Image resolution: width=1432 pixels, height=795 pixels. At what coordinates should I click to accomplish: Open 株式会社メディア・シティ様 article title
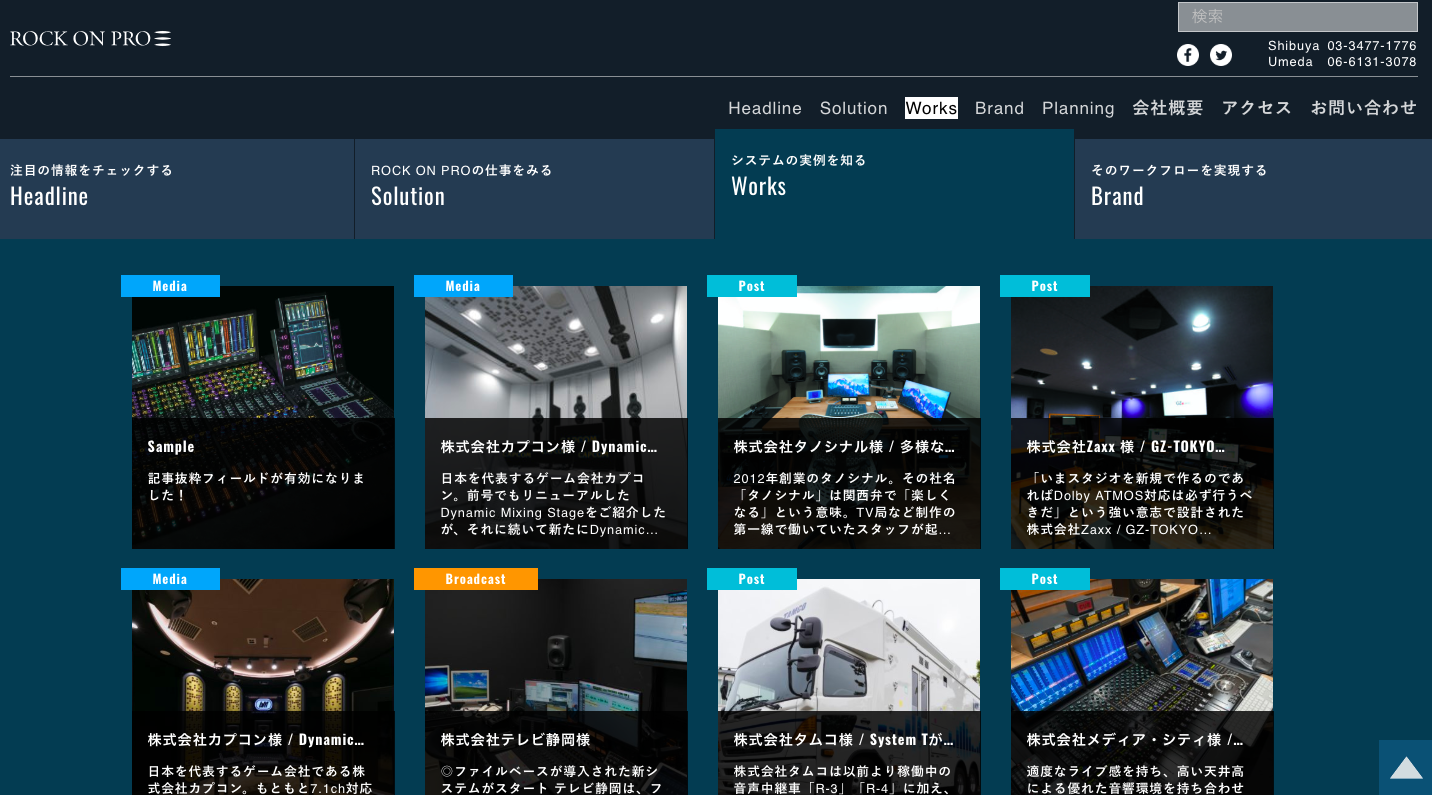(1135, 740)
